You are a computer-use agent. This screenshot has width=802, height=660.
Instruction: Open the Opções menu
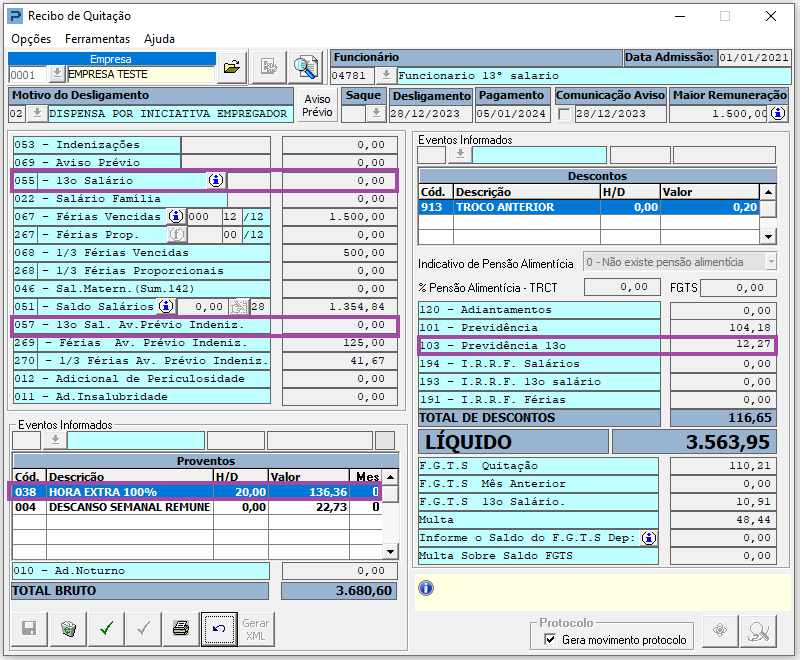(x=31, y=39)
